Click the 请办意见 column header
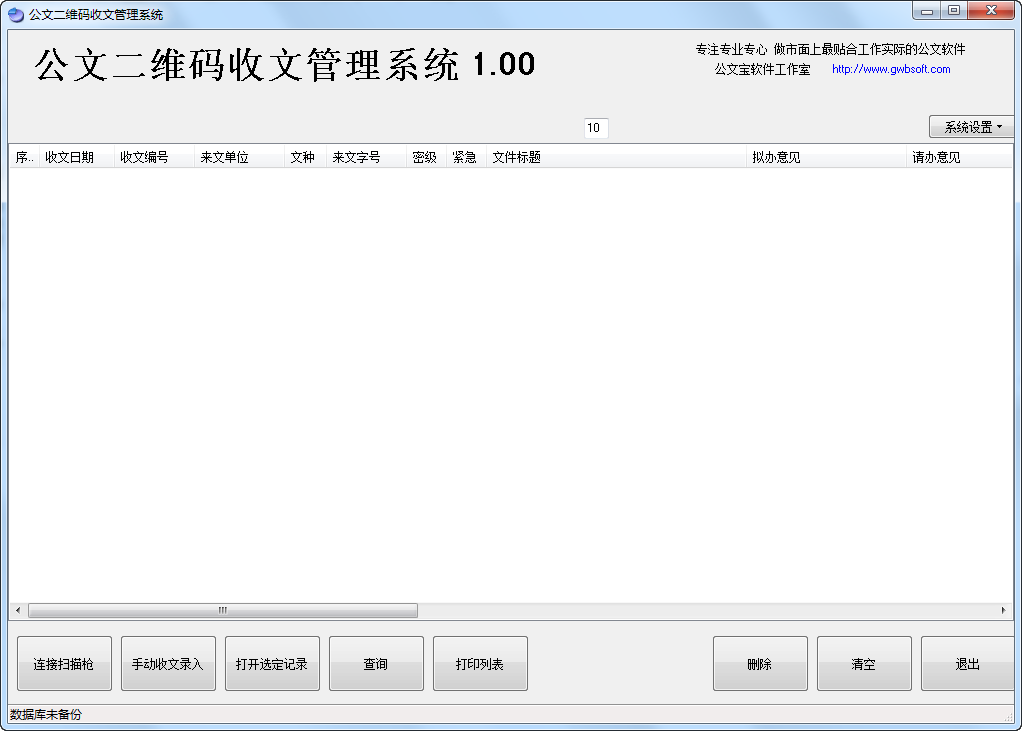 tap(959, 157)
